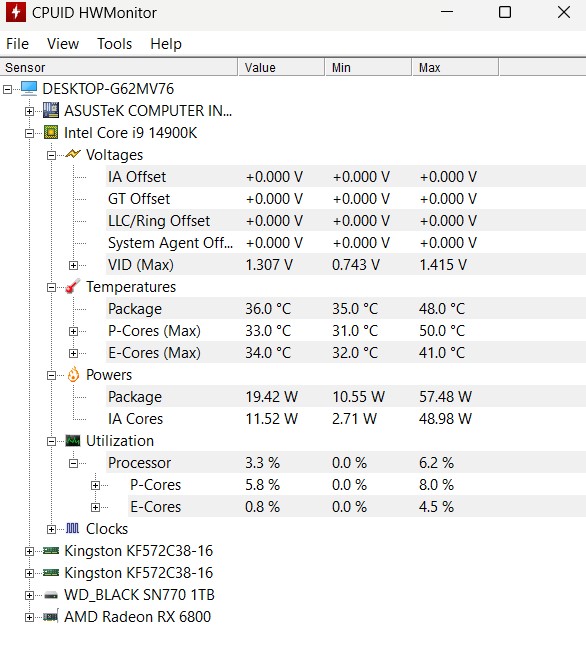Viewport: 586px width, 672px height.
Task: Click the Sensor column header
Action: [119, 67]
